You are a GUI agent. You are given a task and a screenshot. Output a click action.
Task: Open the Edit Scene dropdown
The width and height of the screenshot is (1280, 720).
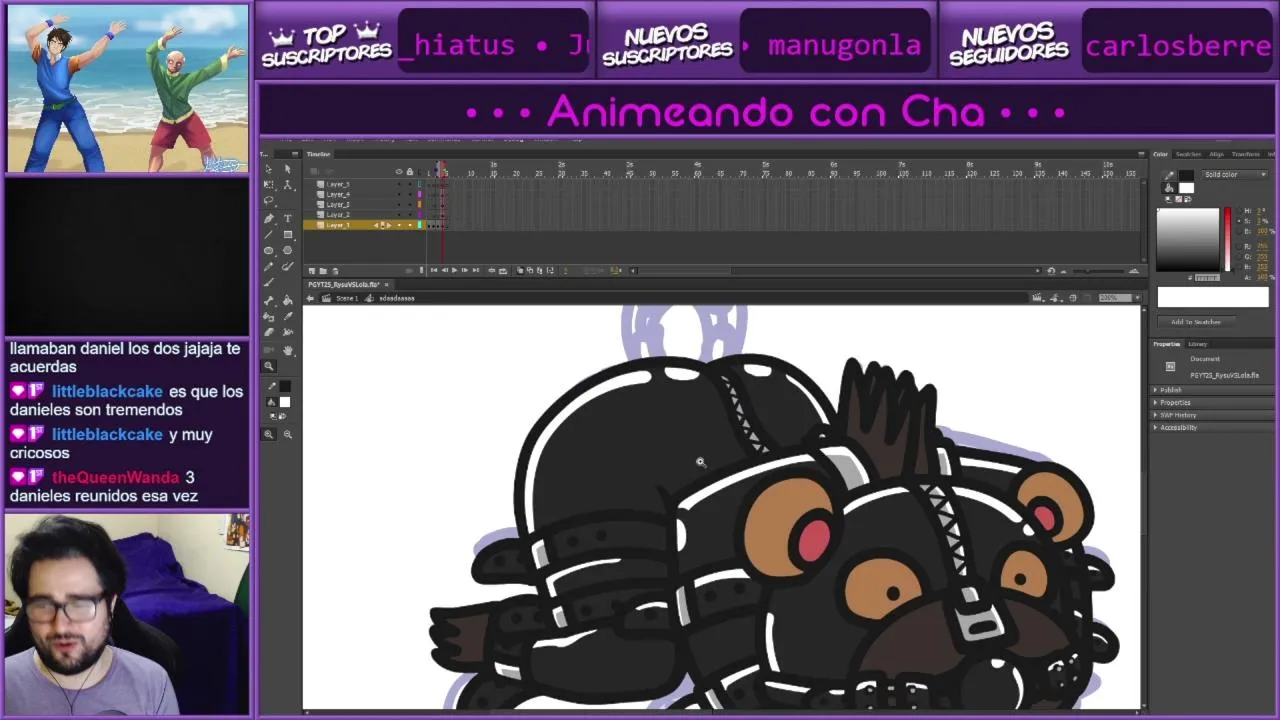click(1037, 298)
